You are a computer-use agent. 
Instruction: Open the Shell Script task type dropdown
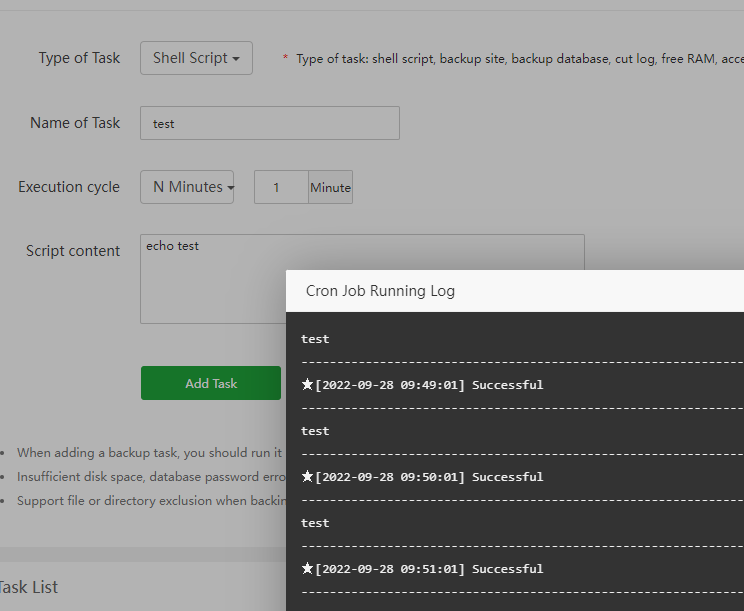point(196,58)
